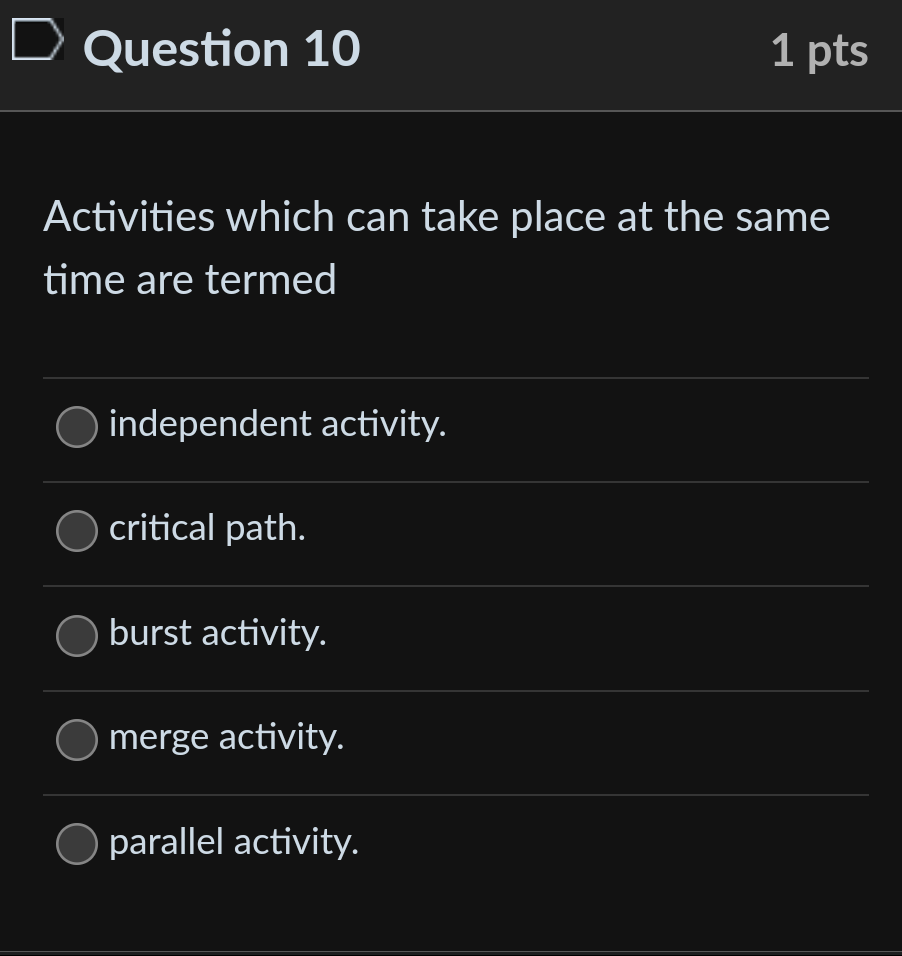Image resolution: width=902 pixels, height=956 pixels.
Task: Select the 'merge activity.' answer option
Action: pyautogui.click(x=76, y=741)
